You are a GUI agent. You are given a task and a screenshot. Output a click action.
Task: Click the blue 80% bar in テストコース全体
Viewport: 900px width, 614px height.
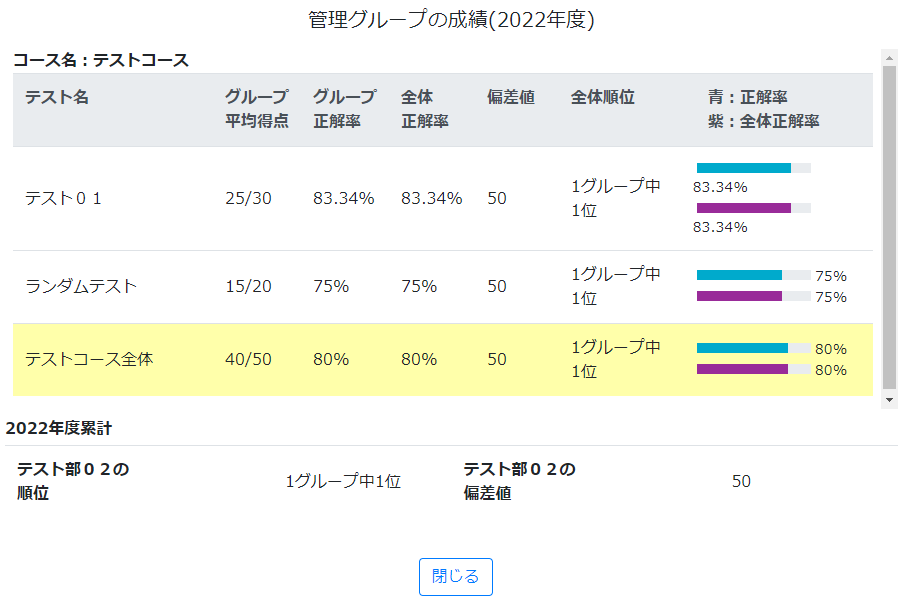tap(742, 348)
